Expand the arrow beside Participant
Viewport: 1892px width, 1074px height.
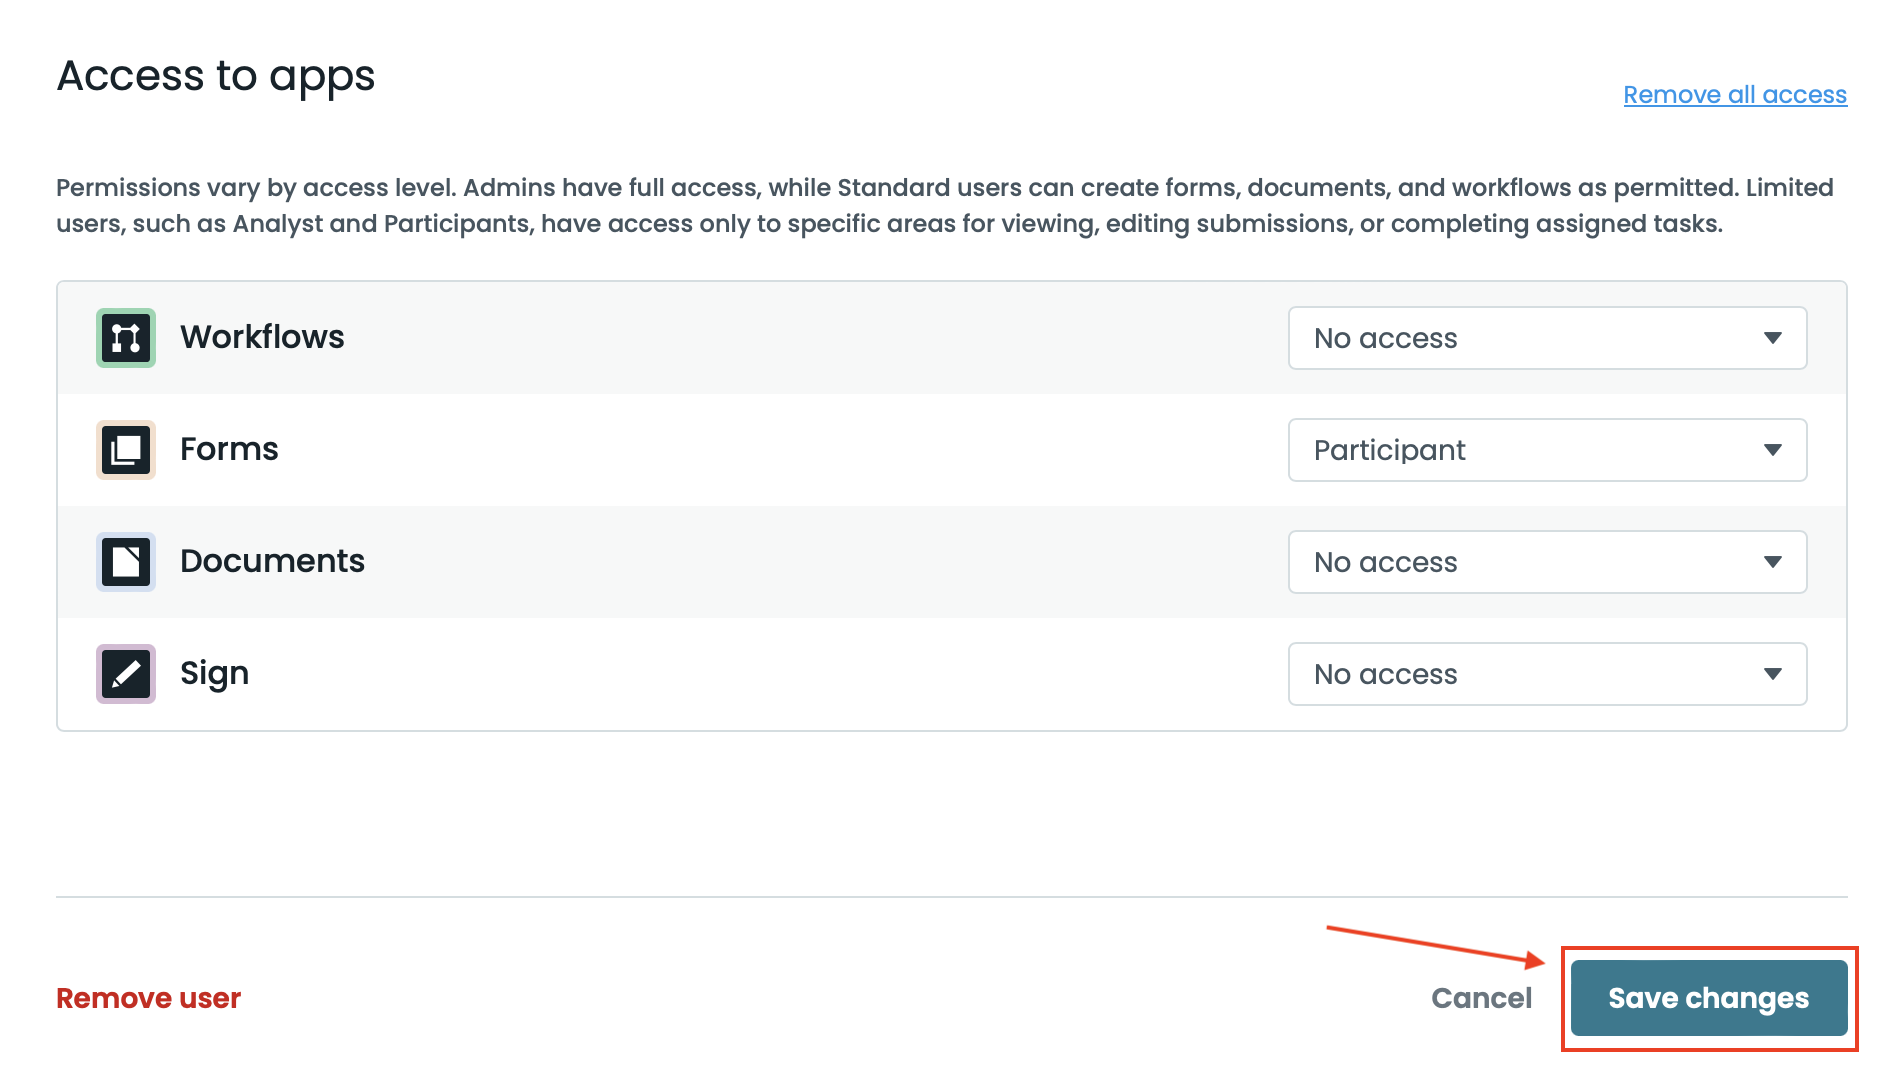pyautogui.click(x=1773, y=450)
